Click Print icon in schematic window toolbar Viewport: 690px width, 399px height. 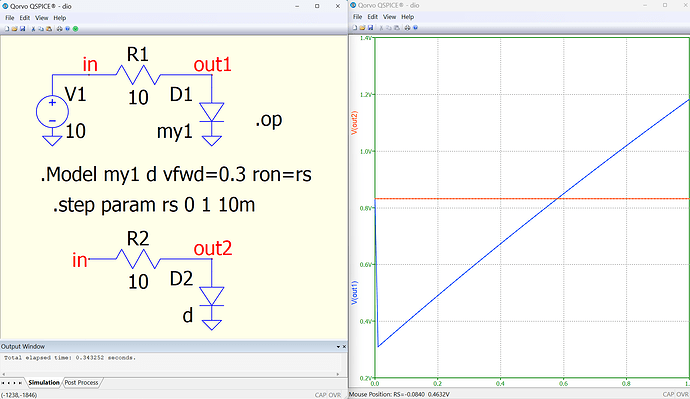point(59,29)
